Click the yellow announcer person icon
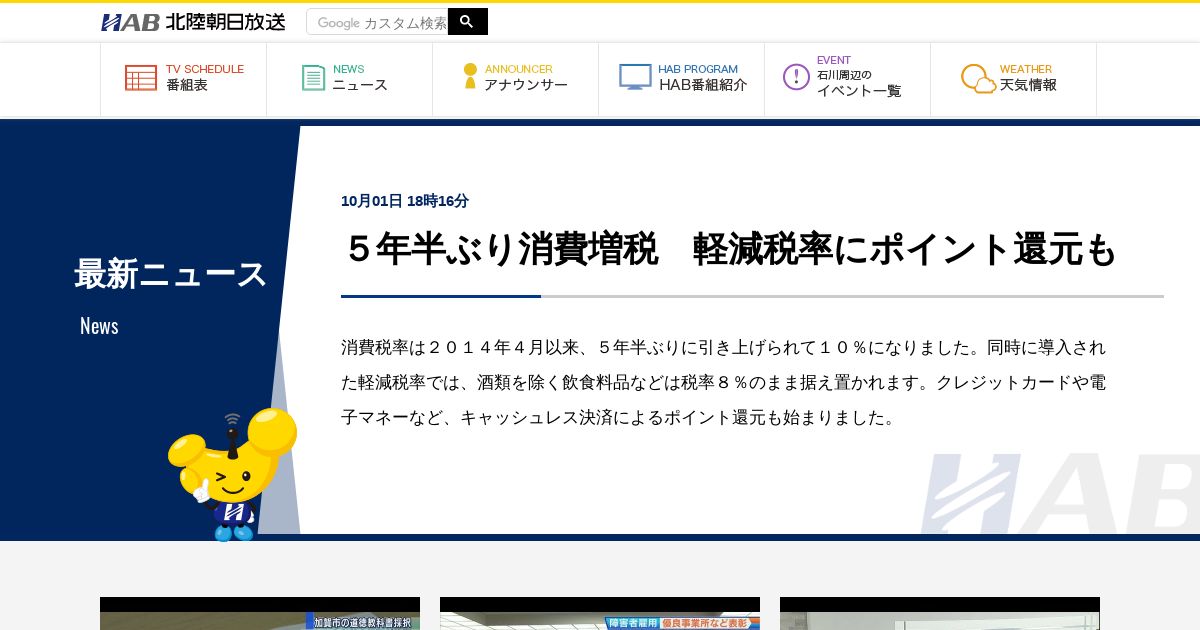The height and width of the screenshot is (630, 1200). (470, 77)
